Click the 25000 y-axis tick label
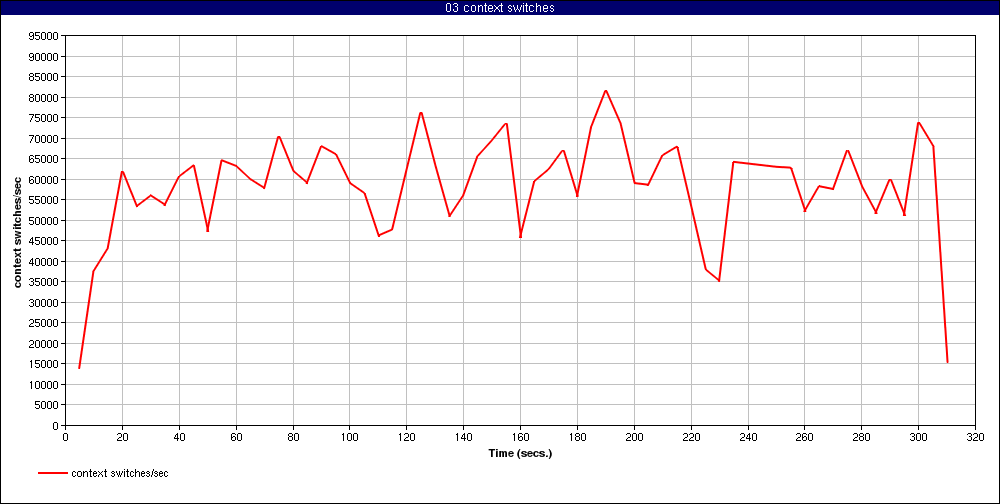 pos(45,323)
